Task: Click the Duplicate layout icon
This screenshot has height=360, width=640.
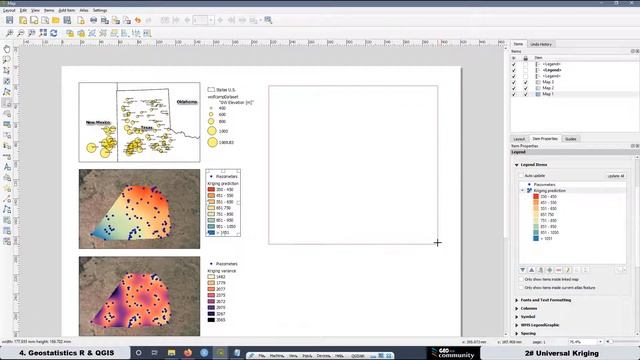Action: 34,20
